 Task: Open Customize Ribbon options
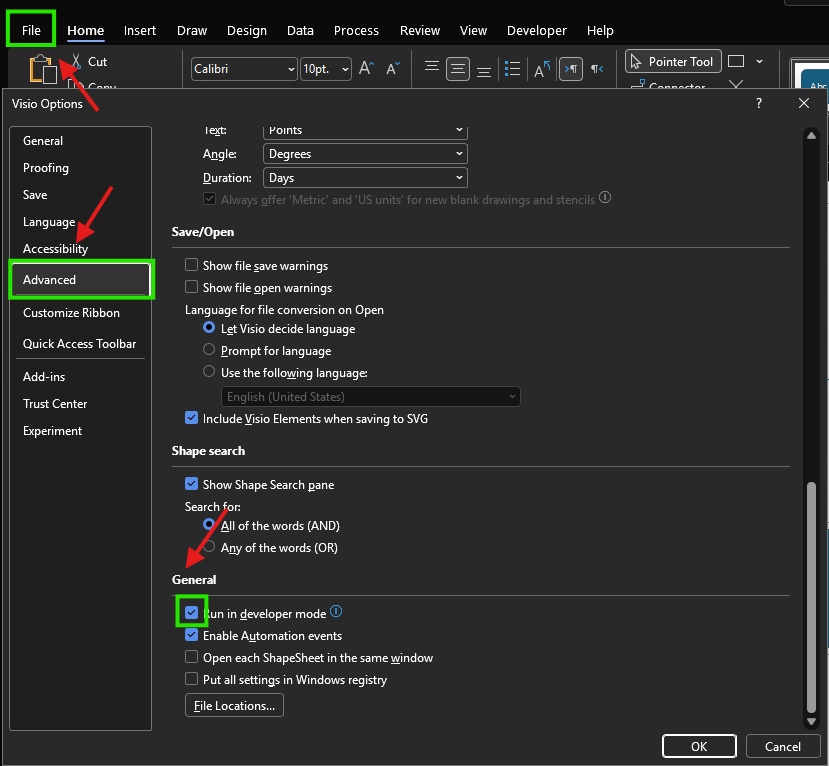[x=80, y=313]
